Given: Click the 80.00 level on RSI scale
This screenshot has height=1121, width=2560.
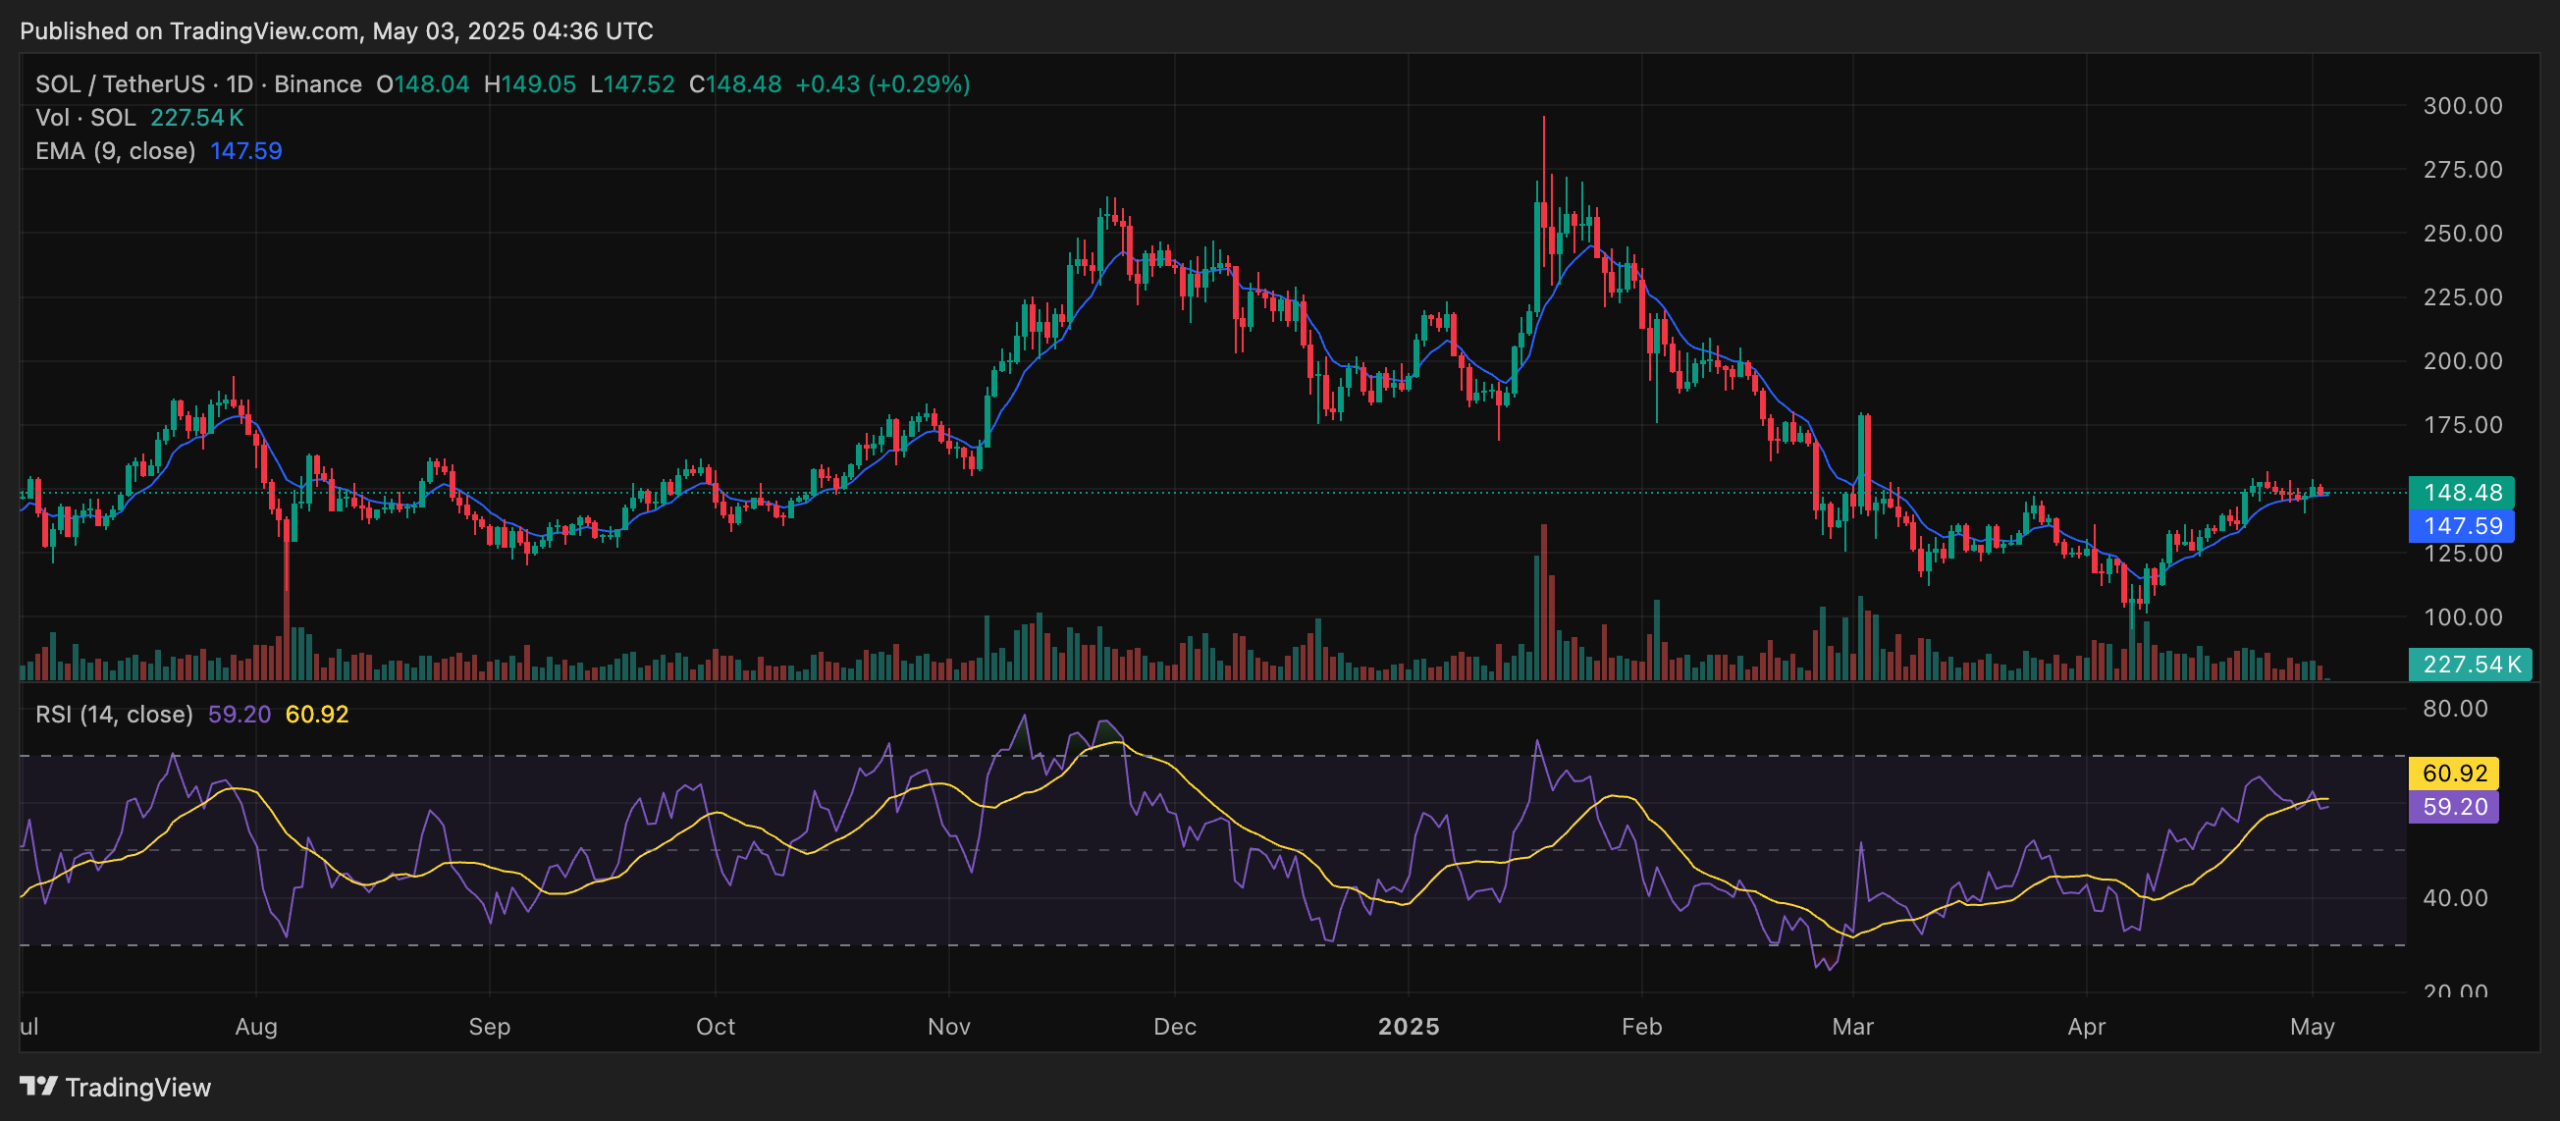Looking at the screenshot, I should [x=2455, y=709].
